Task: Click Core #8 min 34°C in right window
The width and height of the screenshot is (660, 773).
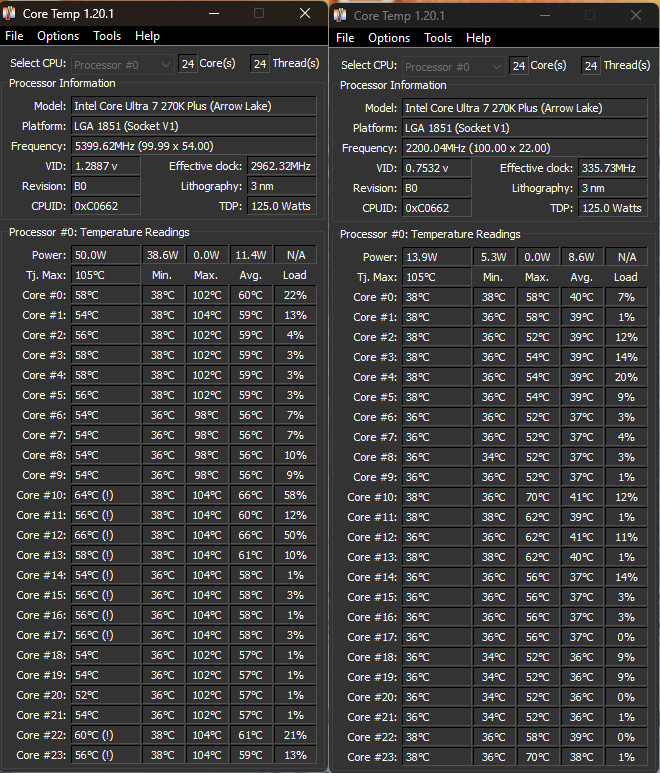Action: [x=494, y=457]
